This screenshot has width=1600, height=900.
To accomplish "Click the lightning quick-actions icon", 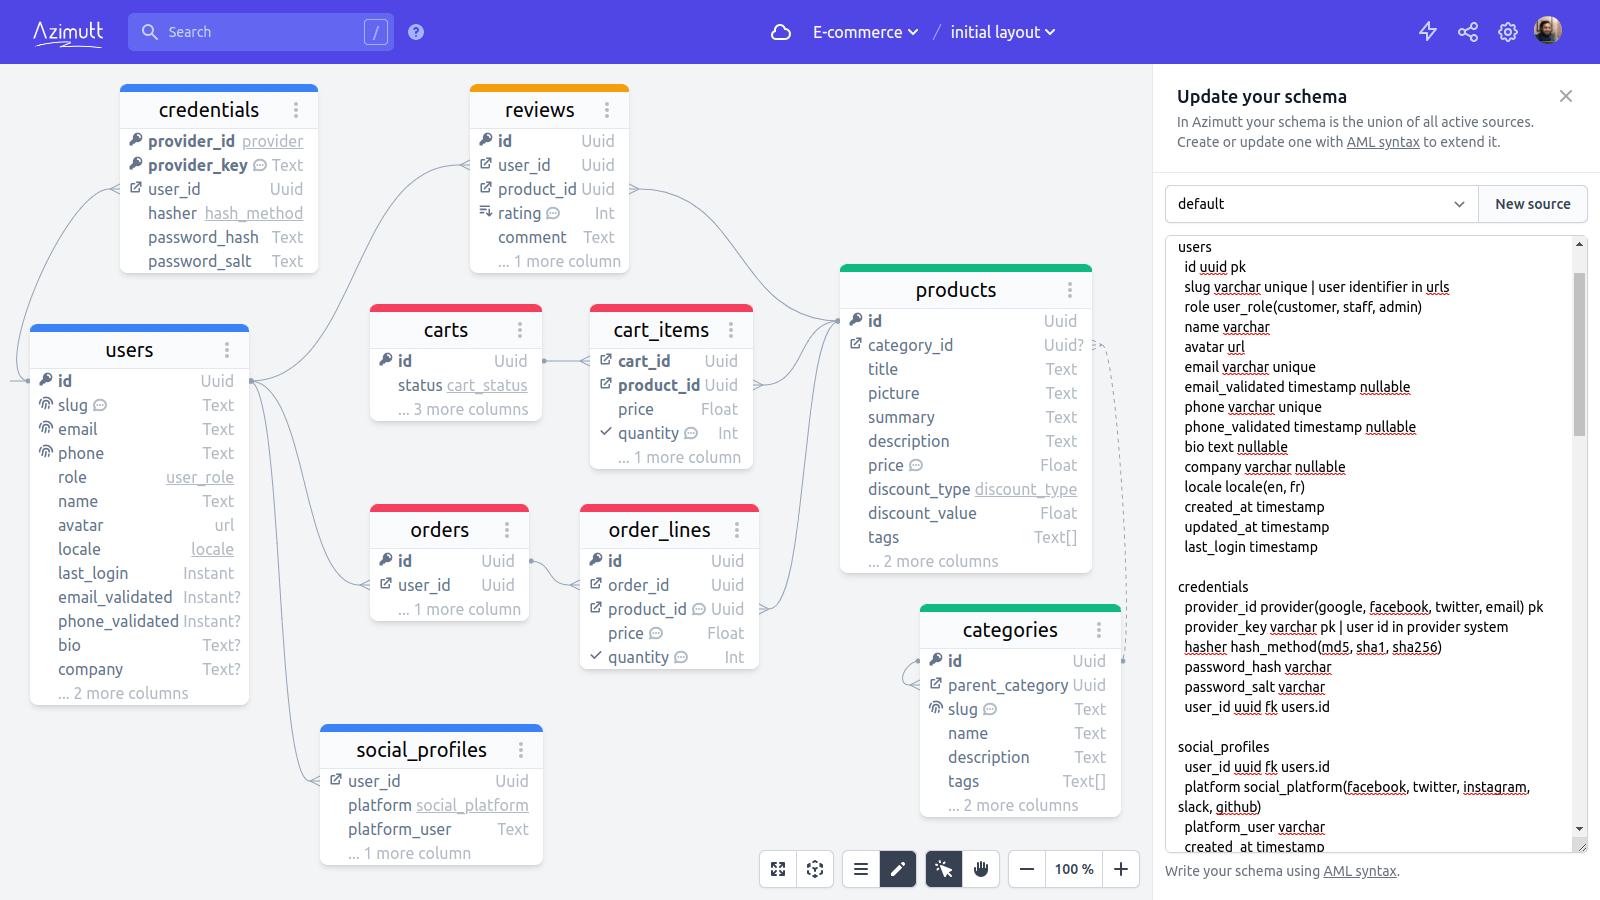I will click(x=1427, y=31).
